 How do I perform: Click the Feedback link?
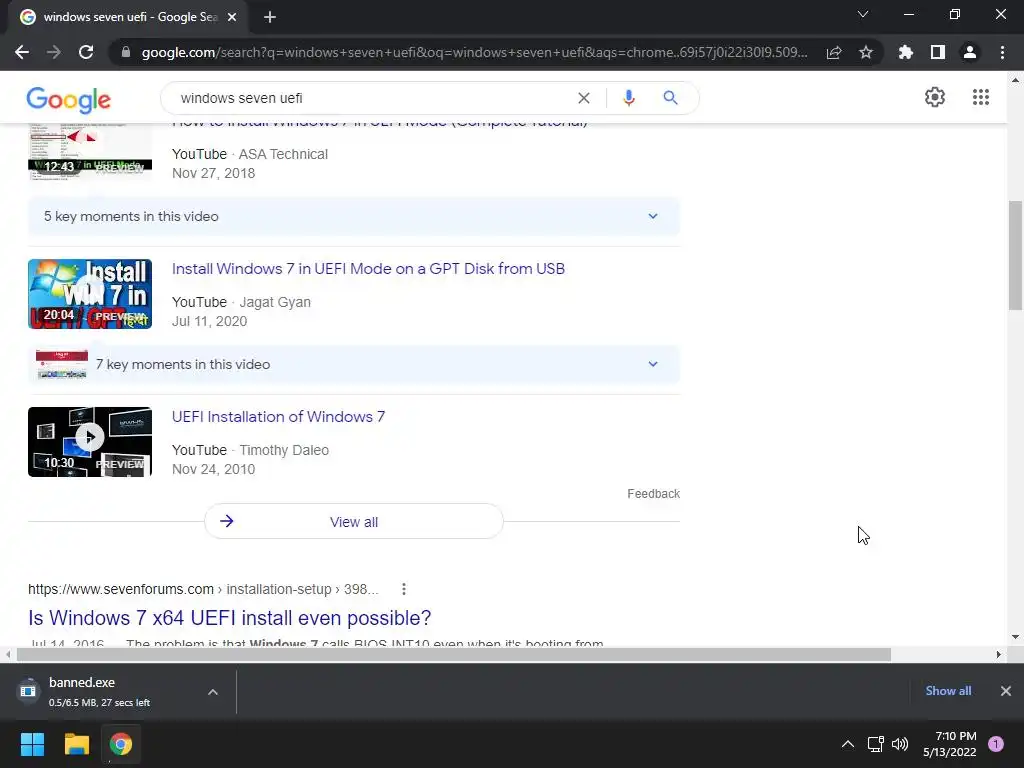[x=654, y=494]
